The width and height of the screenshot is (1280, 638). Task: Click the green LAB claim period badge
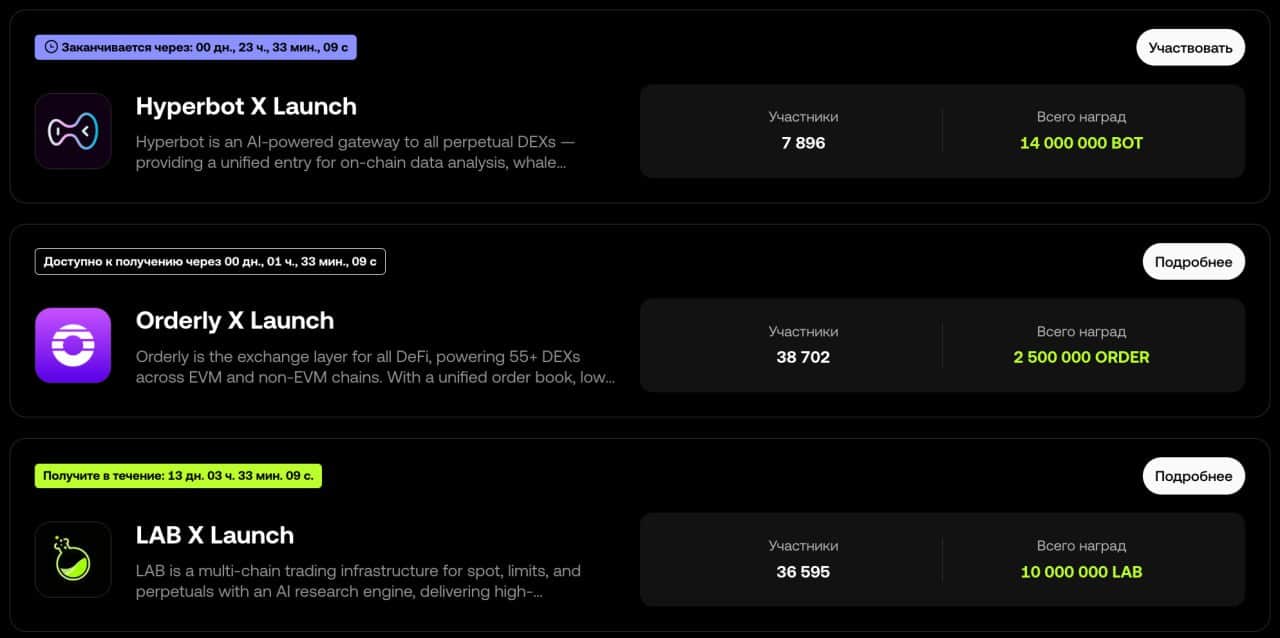(x=178, y=476)
